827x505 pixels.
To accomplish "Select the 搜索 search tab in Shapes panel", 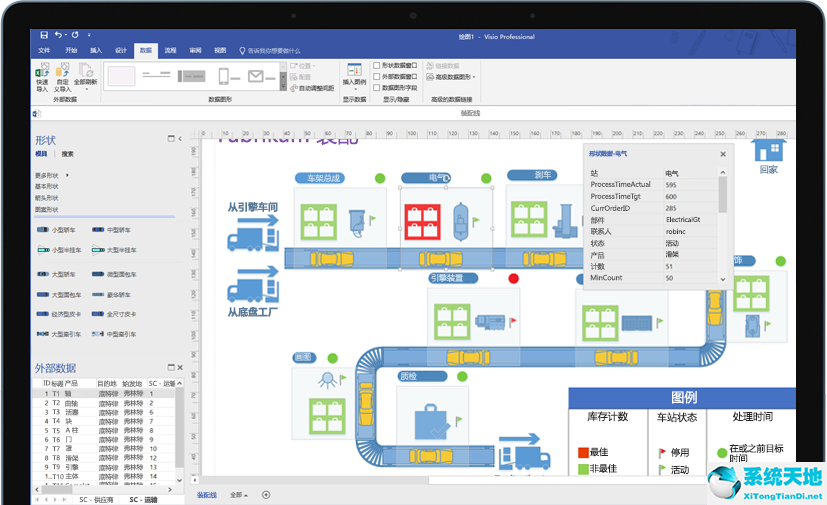I will 68,154.
